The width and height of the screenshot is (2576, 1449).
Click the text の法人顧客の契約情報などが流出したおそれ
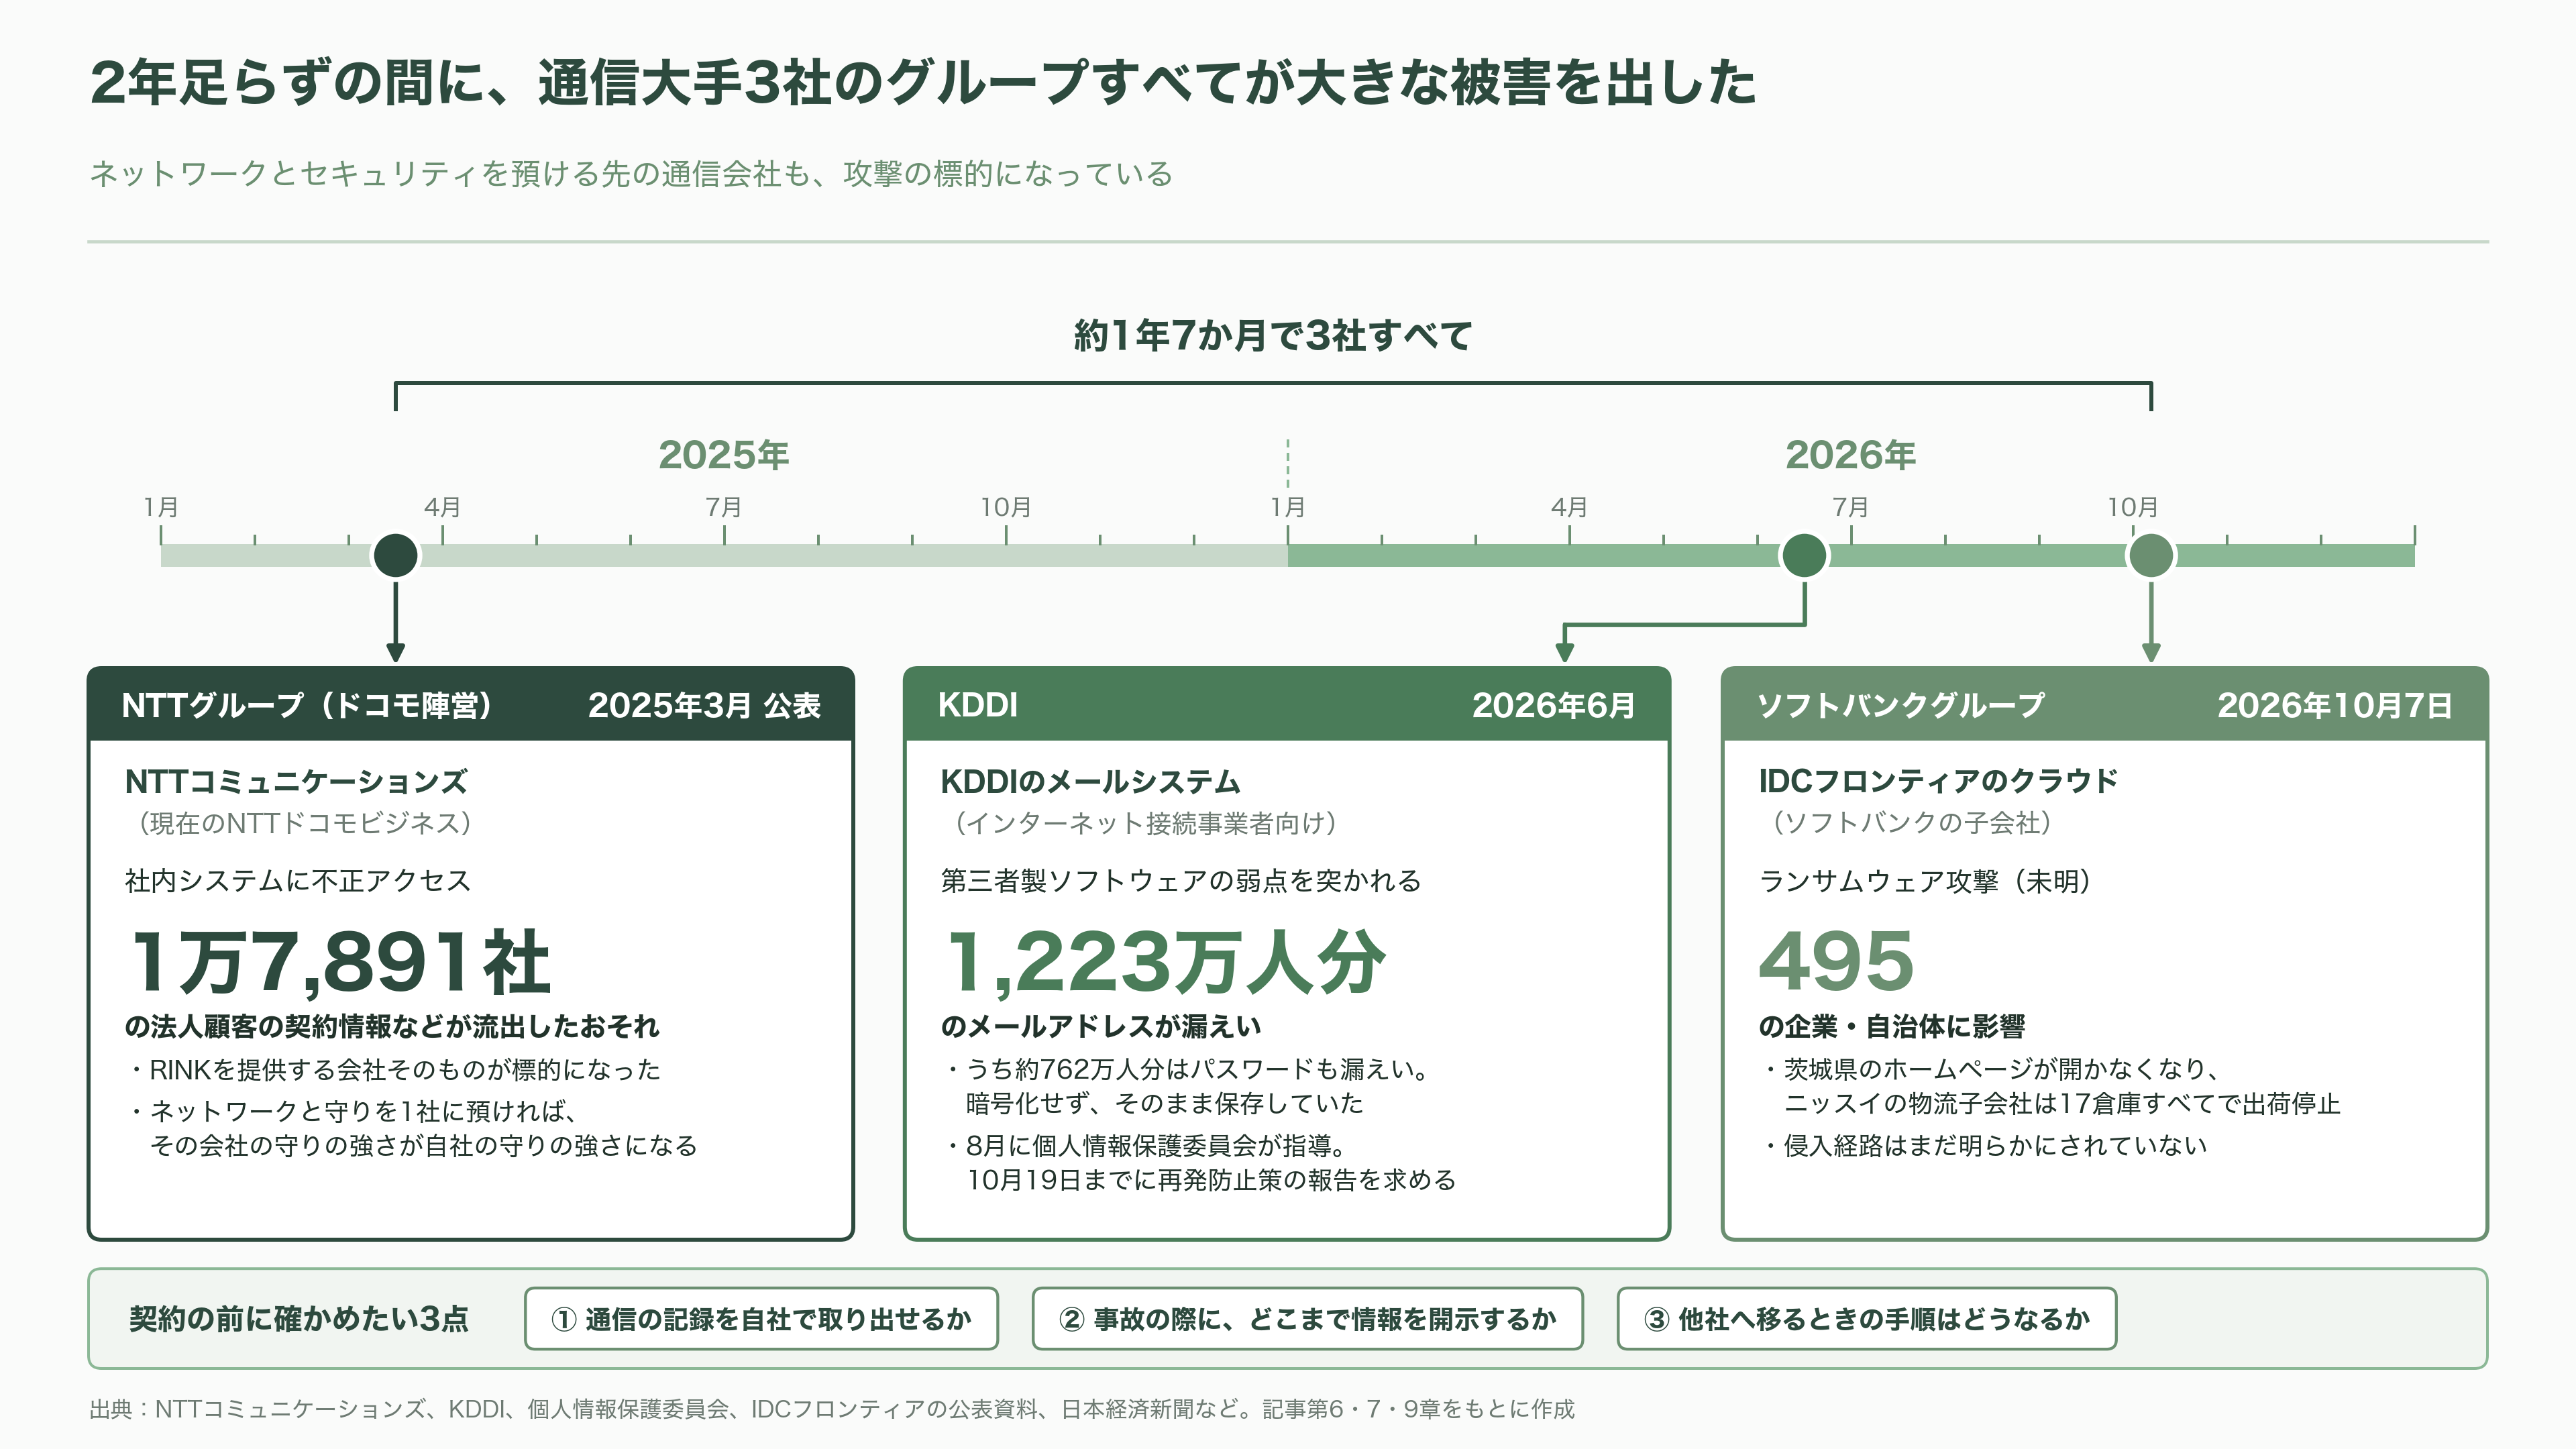(392, 1026)
